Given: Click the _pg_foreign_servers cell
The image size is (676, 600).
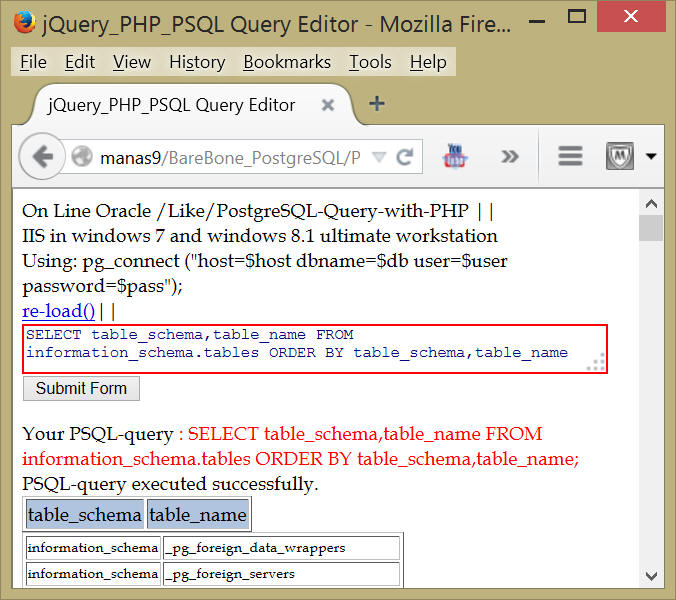Looking at the screenshot, I should [282, 574].
